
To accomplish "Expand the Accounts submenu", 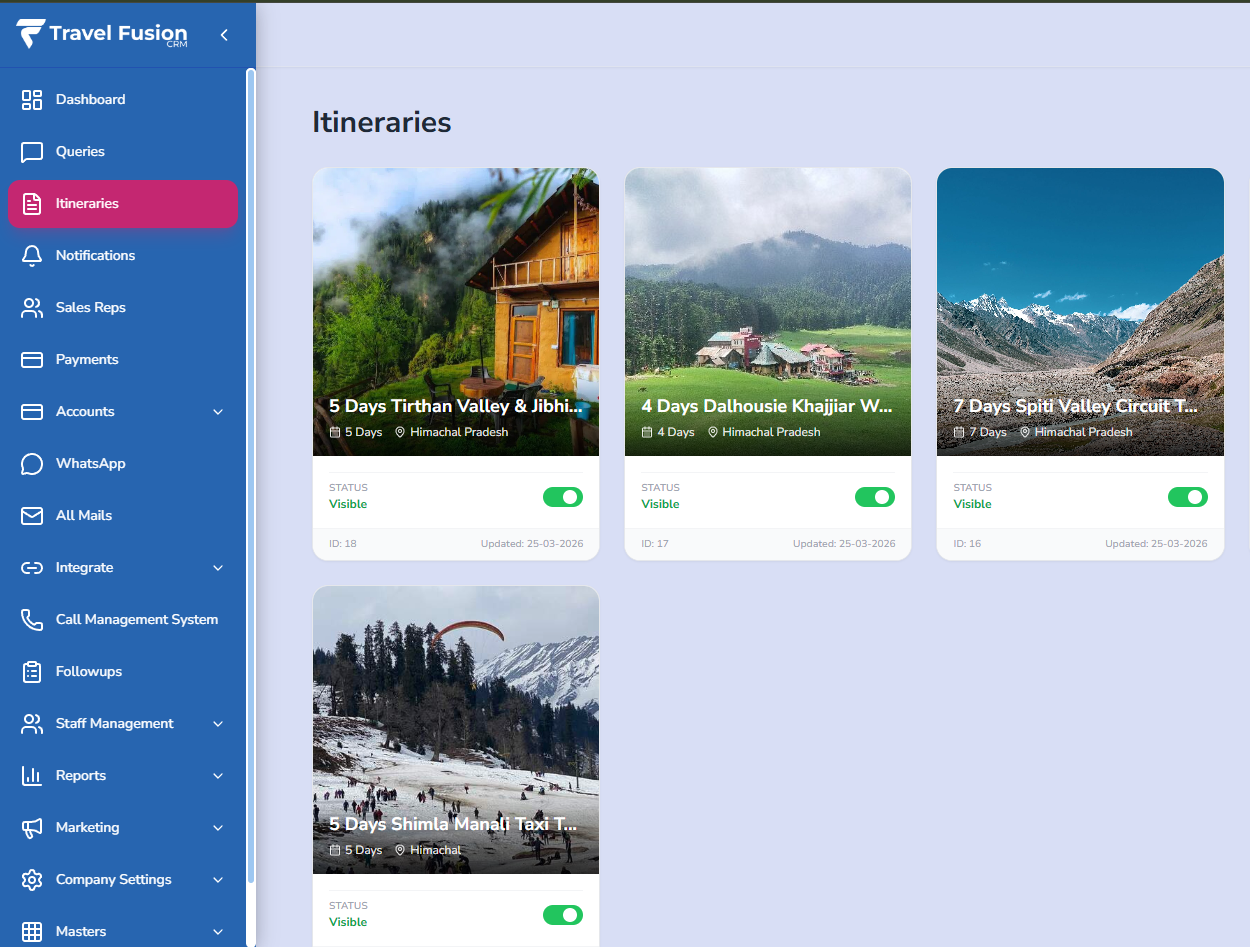I will point(218,412).
